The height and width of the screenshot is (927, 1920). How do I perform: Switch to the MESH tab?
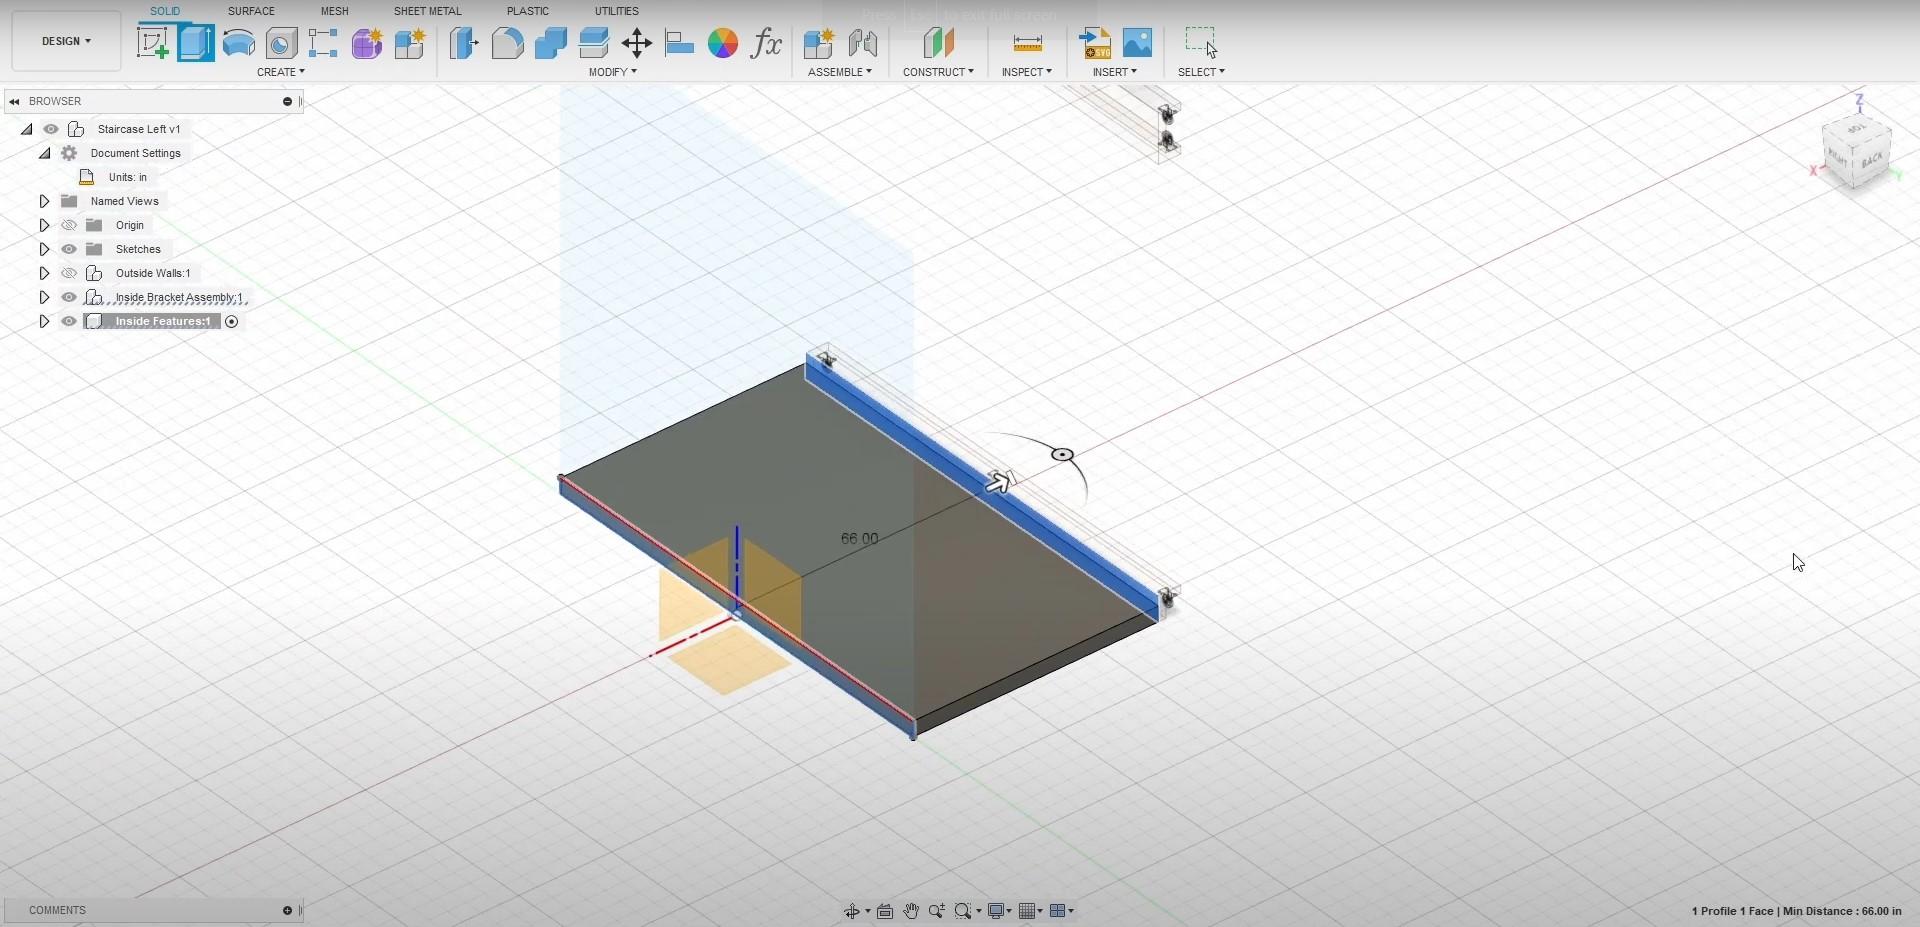[335, 11]
